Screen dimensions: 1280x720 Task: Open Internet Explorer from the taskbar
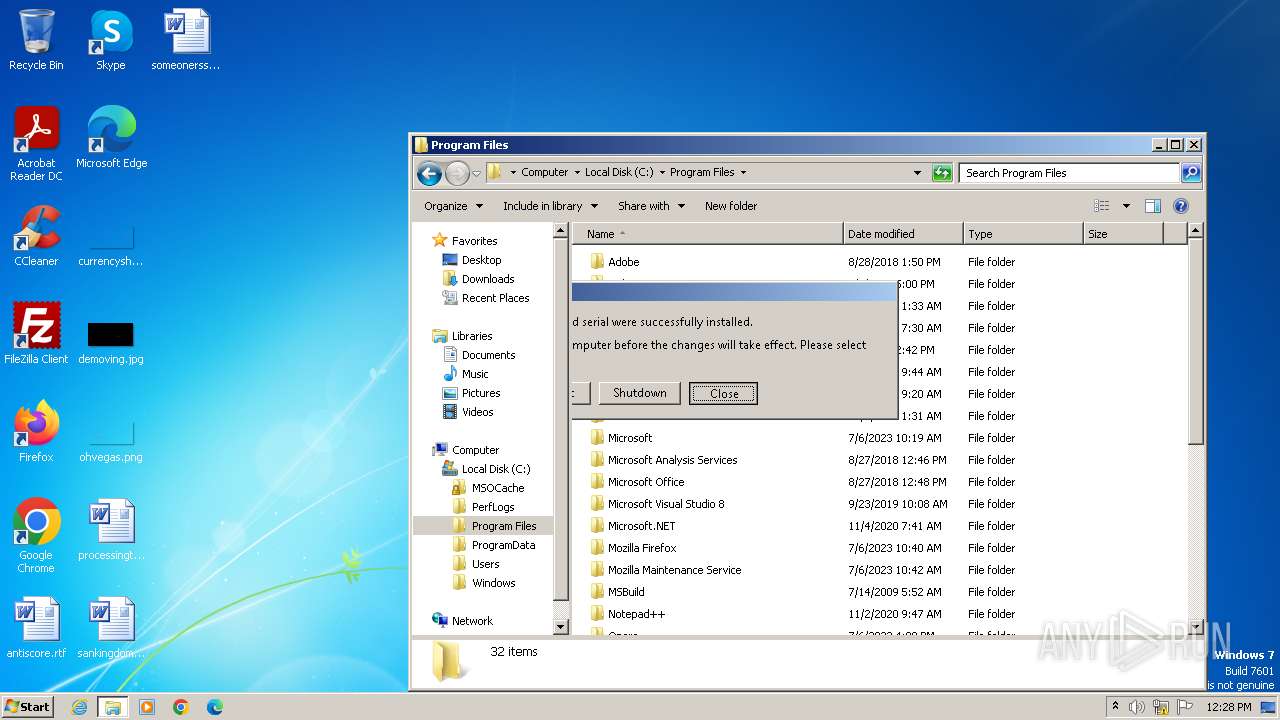click(x=79, y=707)
